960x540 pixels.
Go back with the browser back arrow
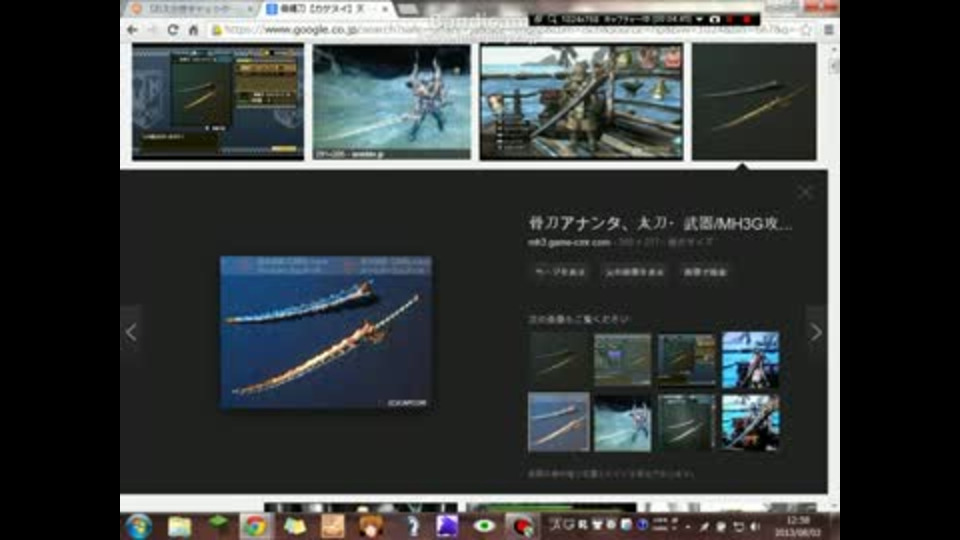point(132,29)
